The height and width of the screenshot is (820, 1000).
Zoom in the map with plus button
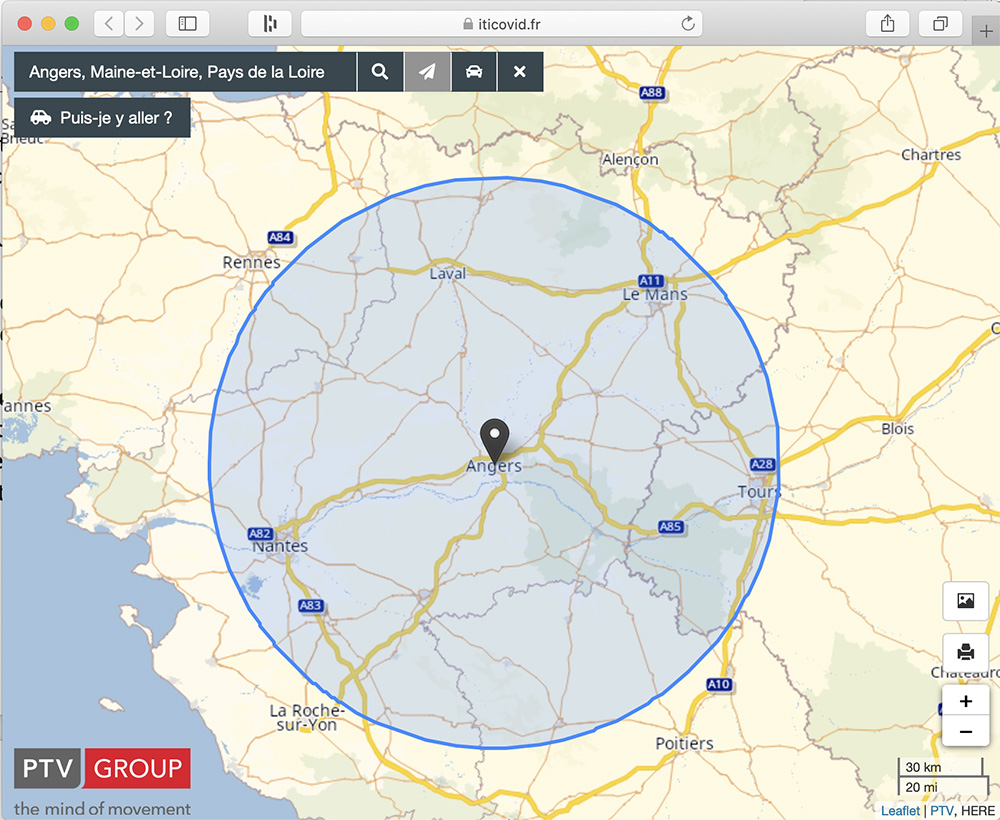point(965,701)
